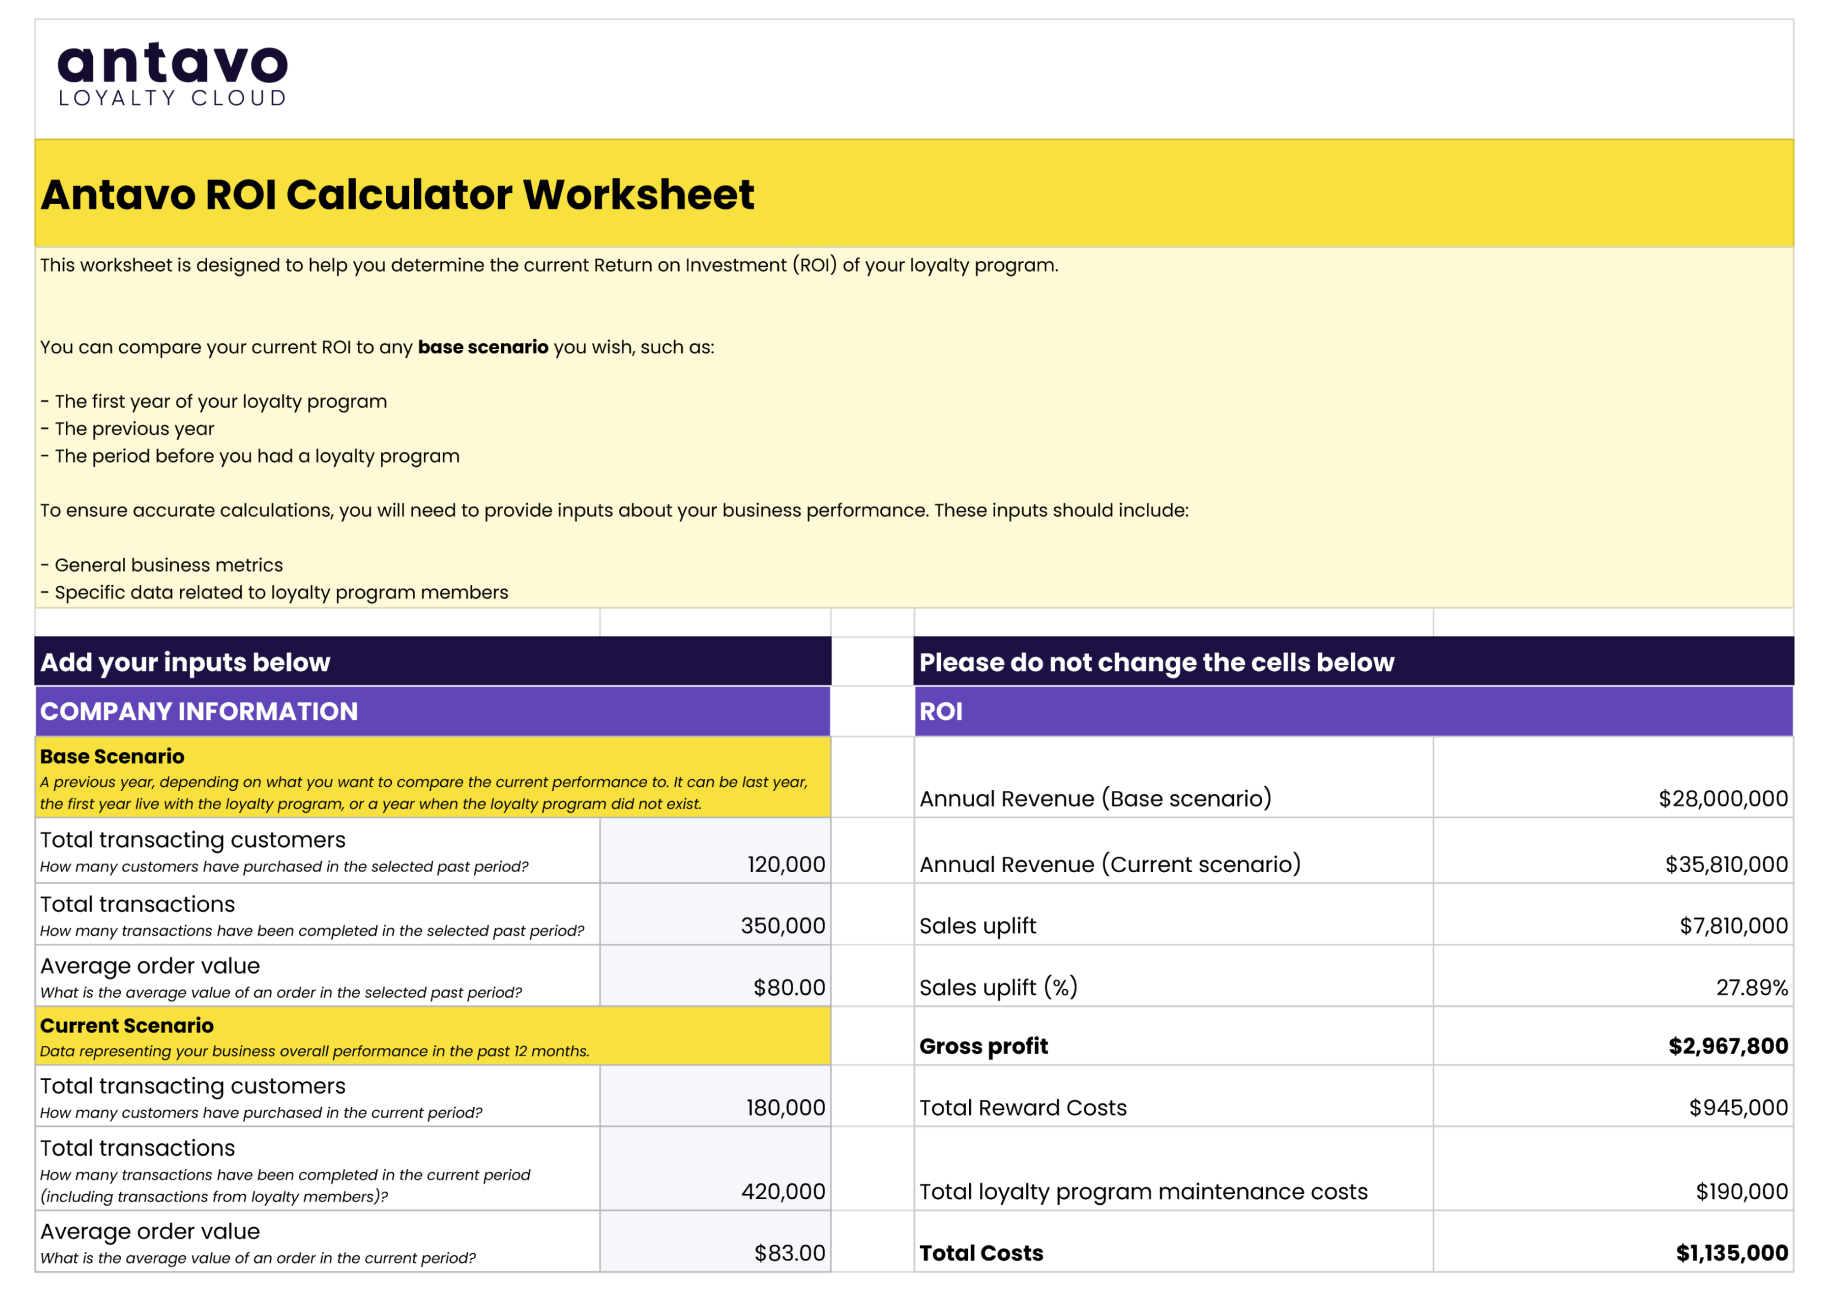Click 'The previous year' bullet line

click(x=127, y=428)
